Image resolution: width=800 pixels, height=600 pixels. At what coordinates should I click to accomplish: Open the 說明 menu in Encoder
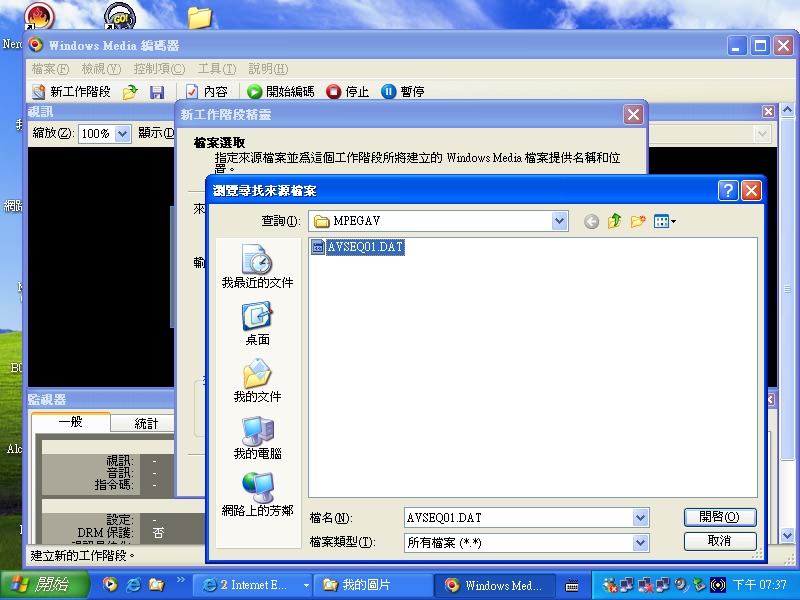point(268,69)
